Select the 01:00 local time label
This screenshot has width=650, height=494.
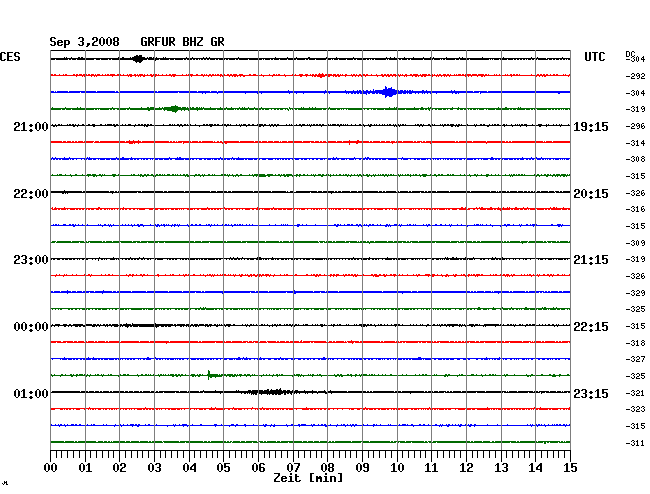(x=31, y=394)
